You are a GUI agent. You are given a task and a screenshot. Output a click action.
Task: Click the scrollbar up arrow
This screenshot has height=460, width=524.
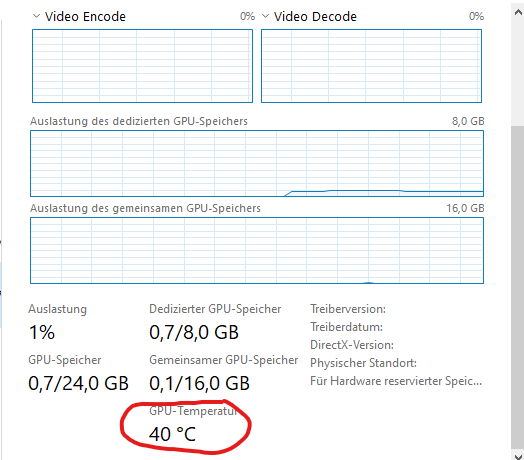pyautogui.click(x=518, y=13)
